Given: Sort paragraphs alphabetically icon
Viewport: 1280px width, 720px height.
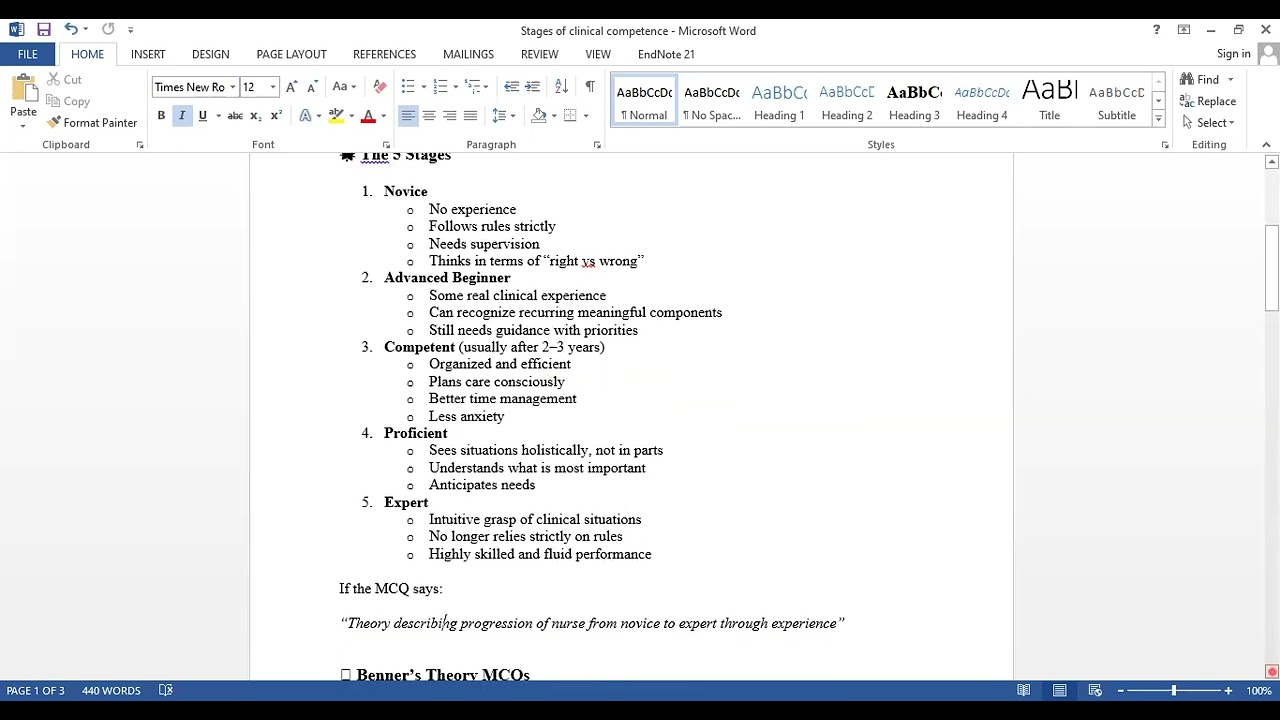Looking at the screenshot, I should [561, 87].
